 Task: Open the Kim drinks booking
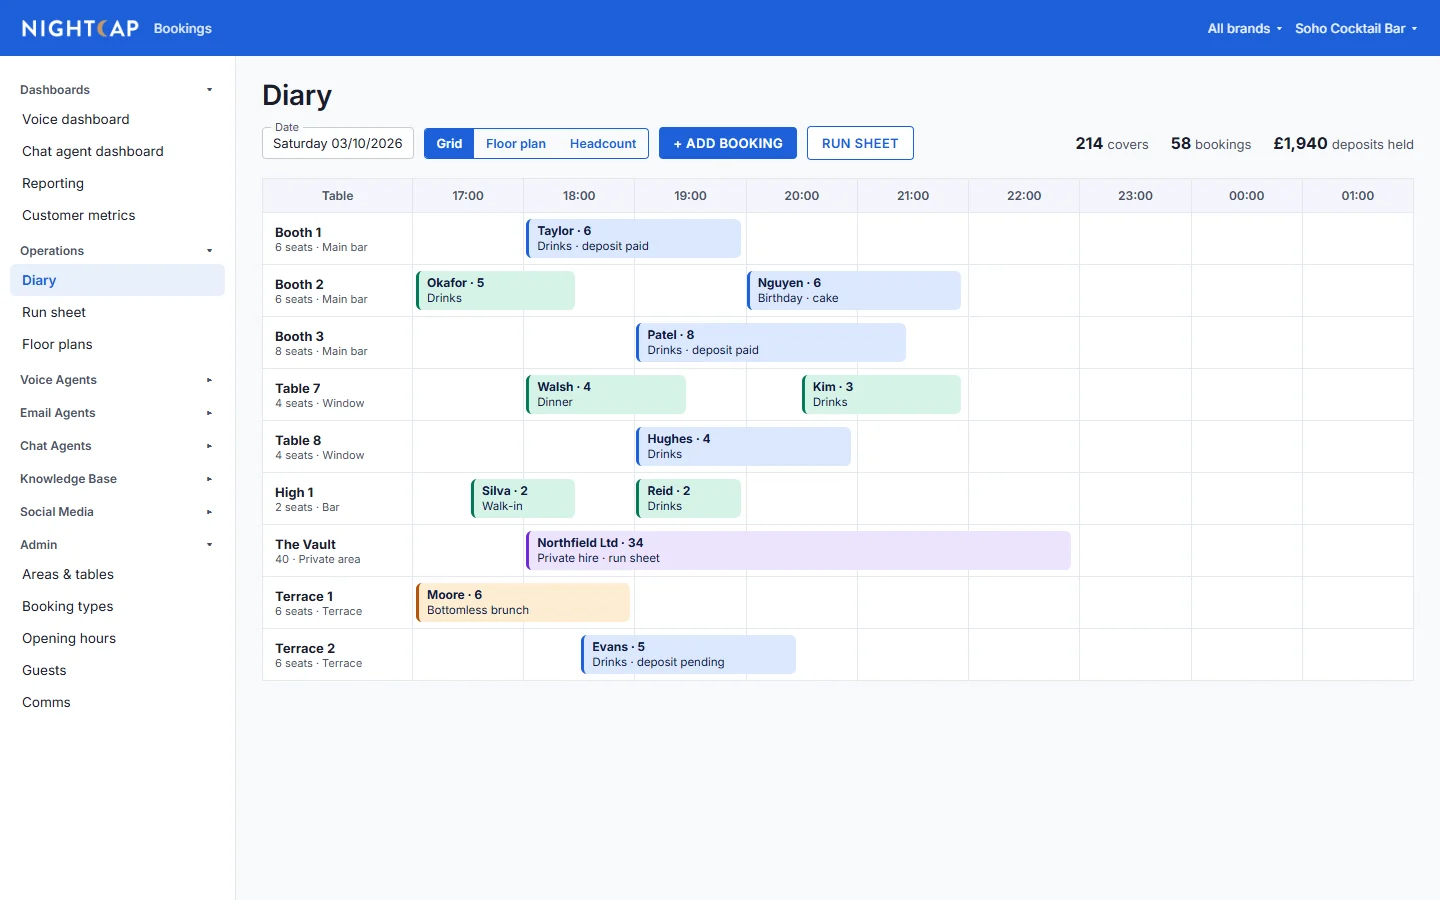coord(881,395)
